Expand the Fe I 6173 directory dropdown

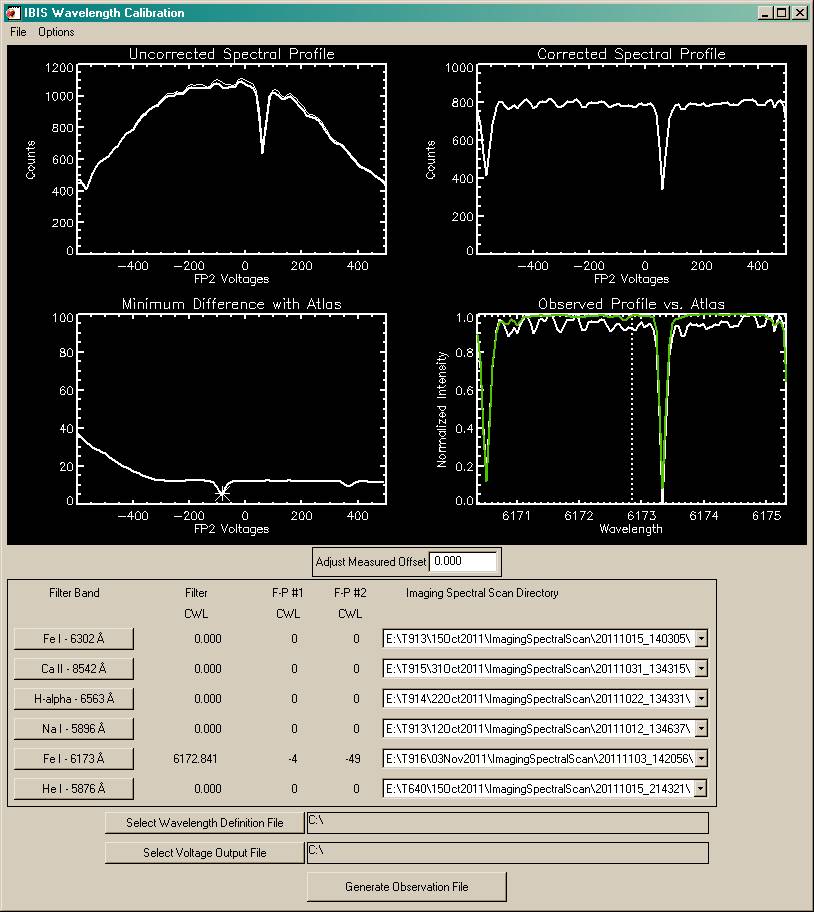pos(701,759)
